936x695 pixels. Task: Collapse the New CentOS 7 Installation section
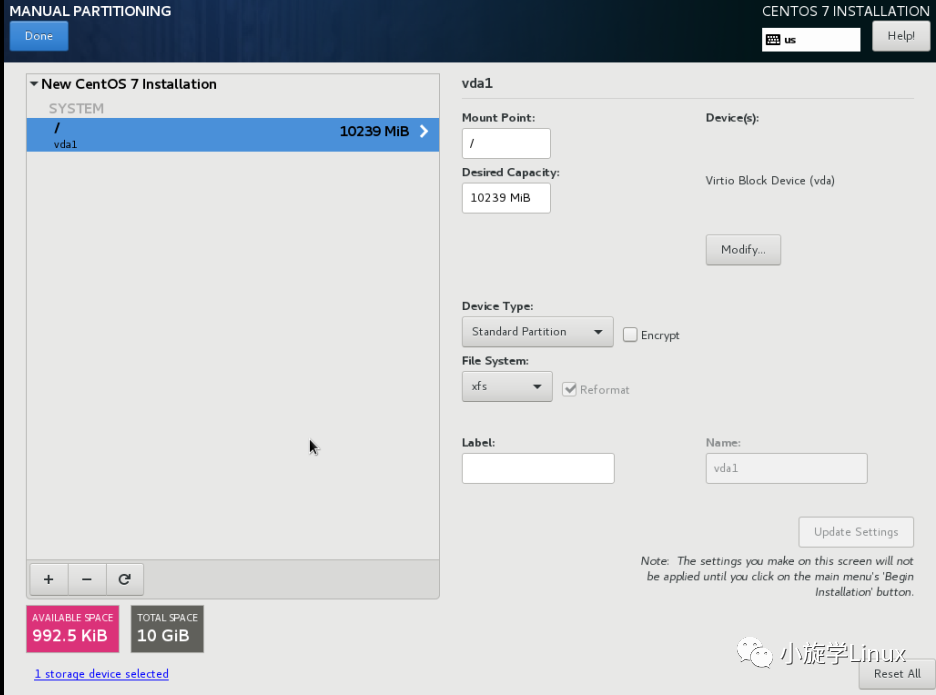(x=34, y=84)
